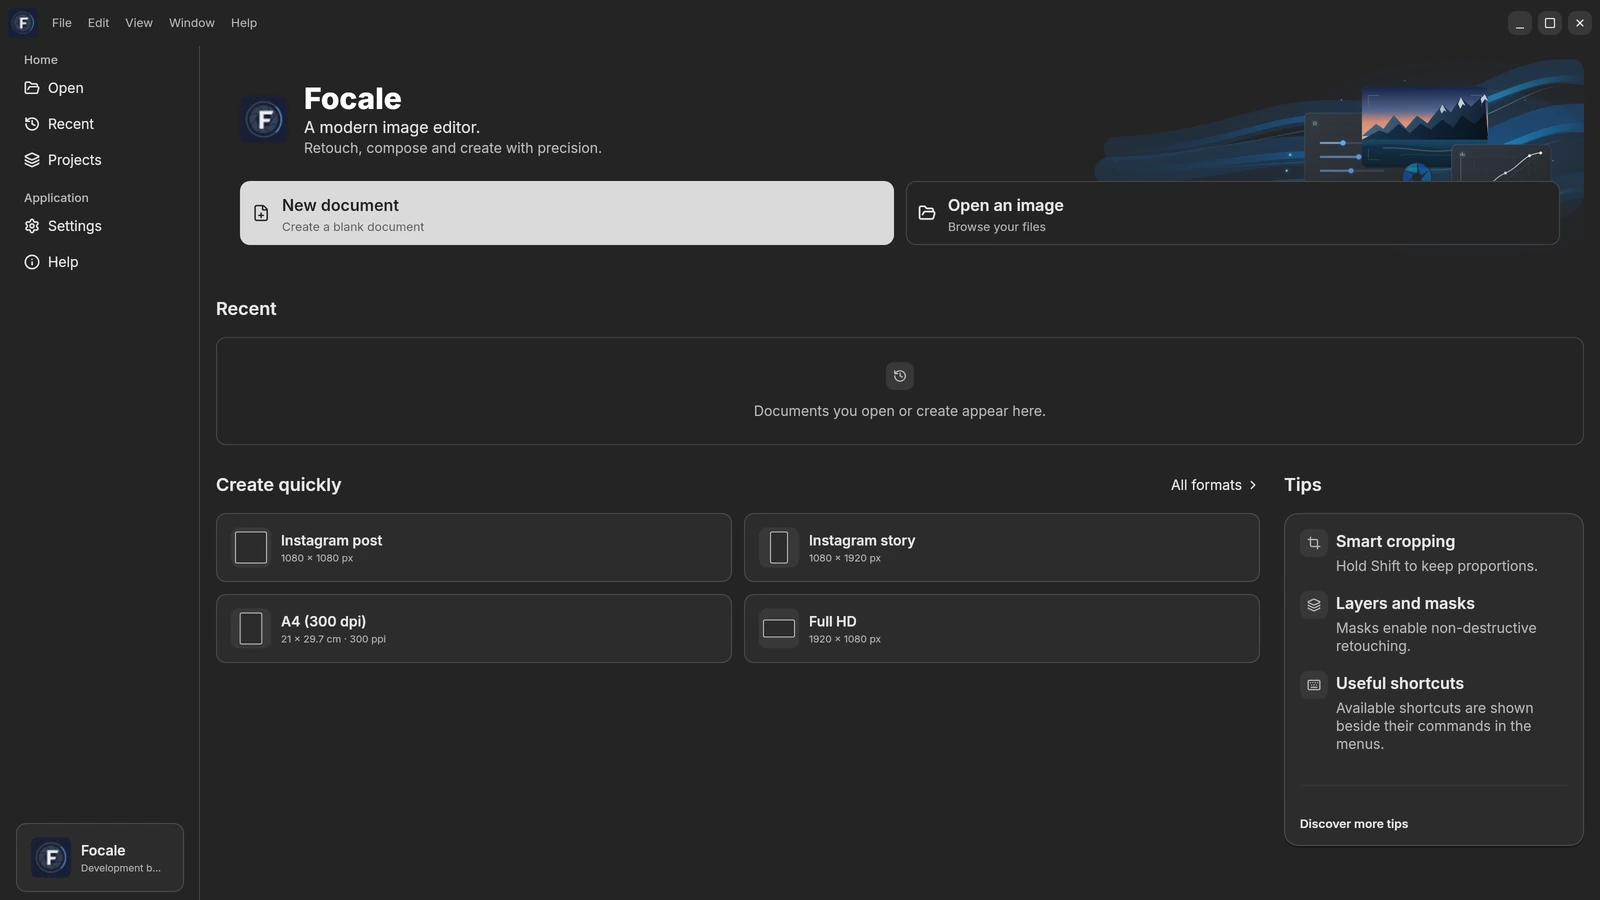Maximize the Focale window
The height and width of the screenshot is (900, 1600).
point(1550,23)
